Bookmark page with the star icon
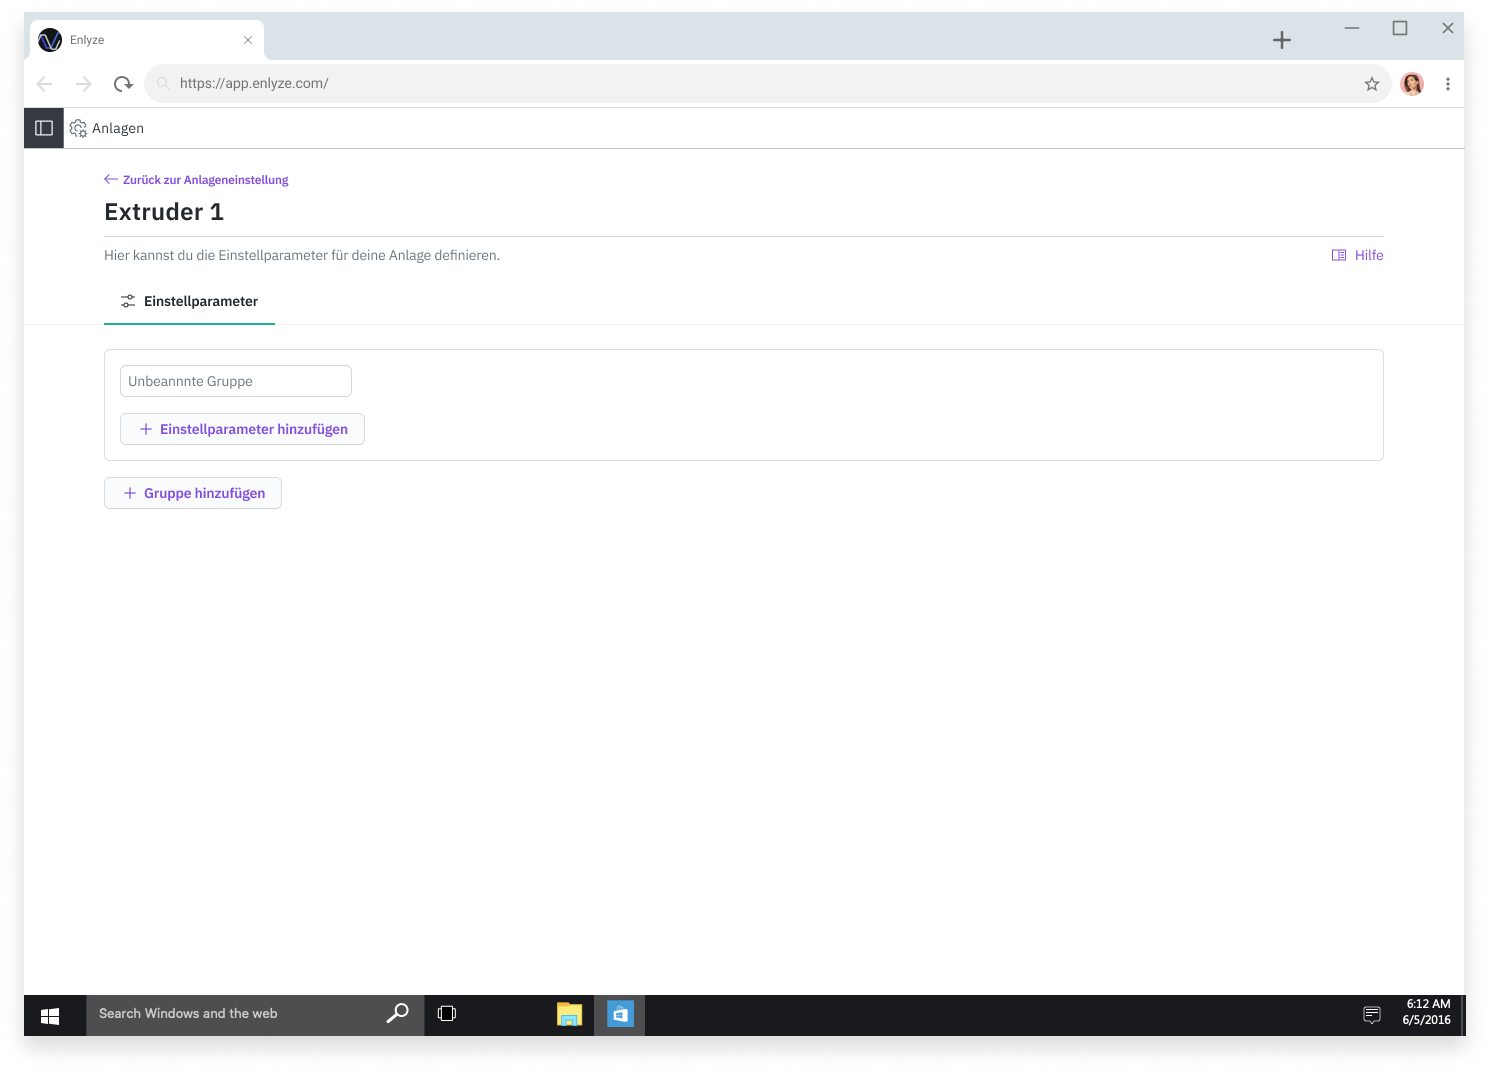The image size is (1490, 1072). point(1372,84)
